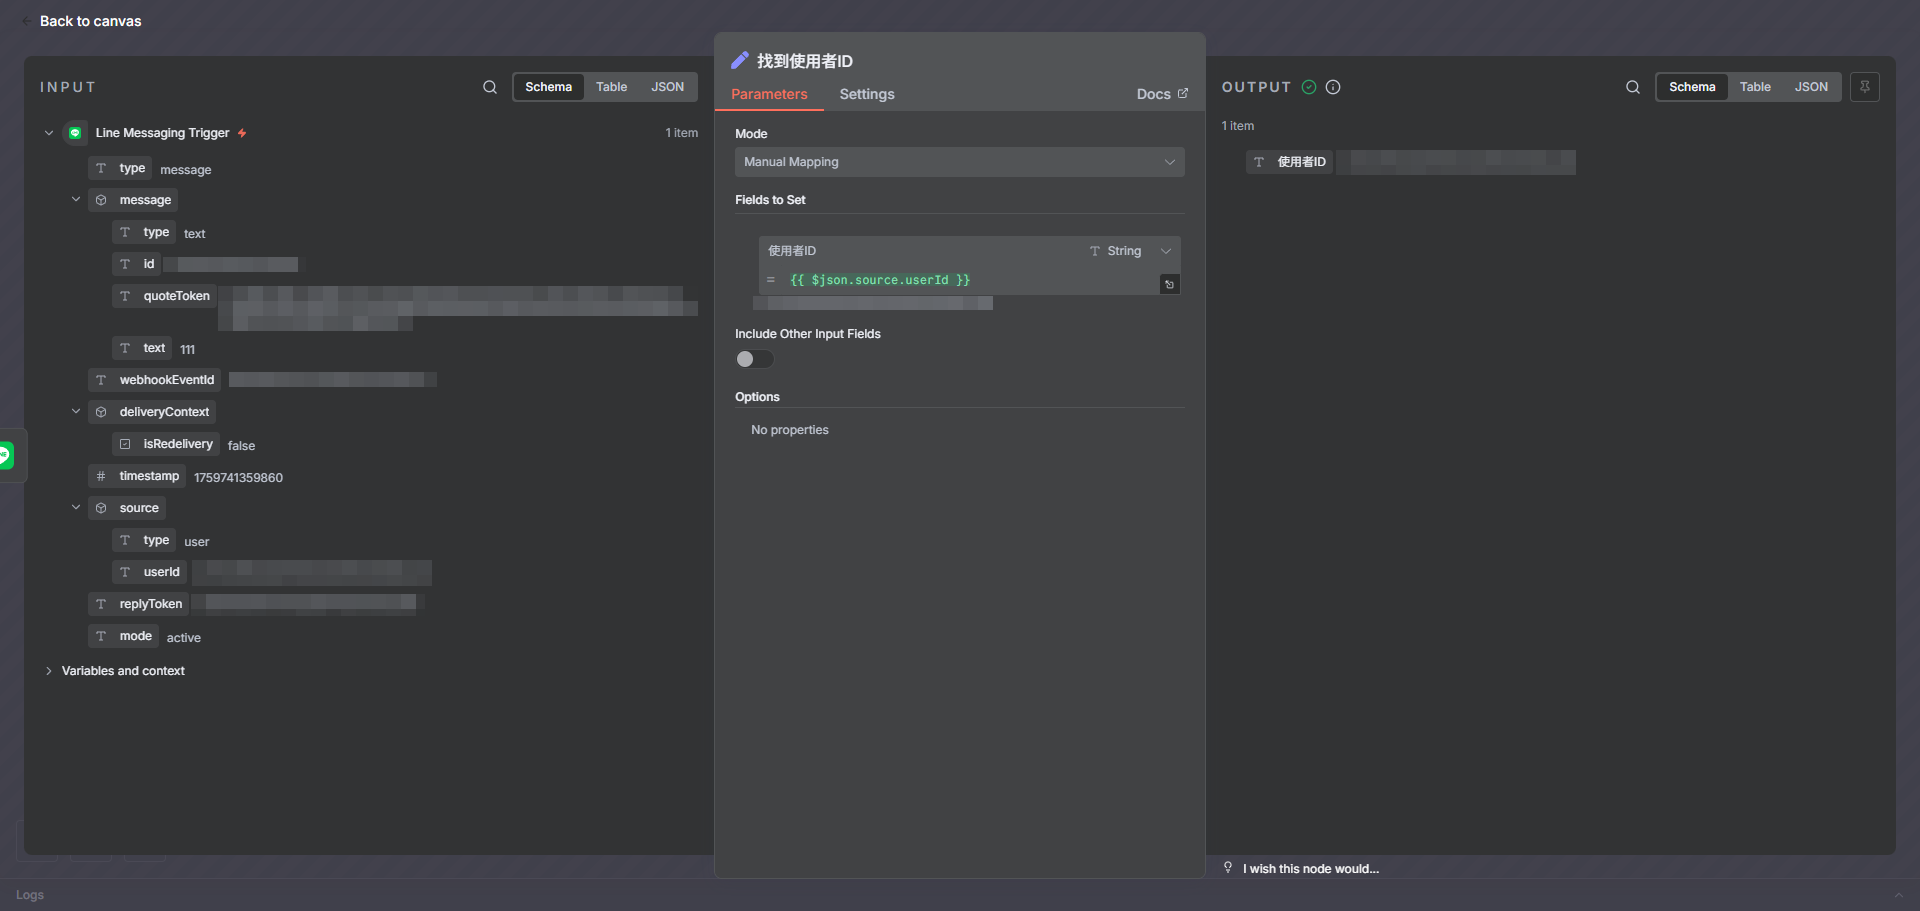1920x911 pixels.
Task: Collapse the Line Messaging Trigger tree
Action: (49, 133)
